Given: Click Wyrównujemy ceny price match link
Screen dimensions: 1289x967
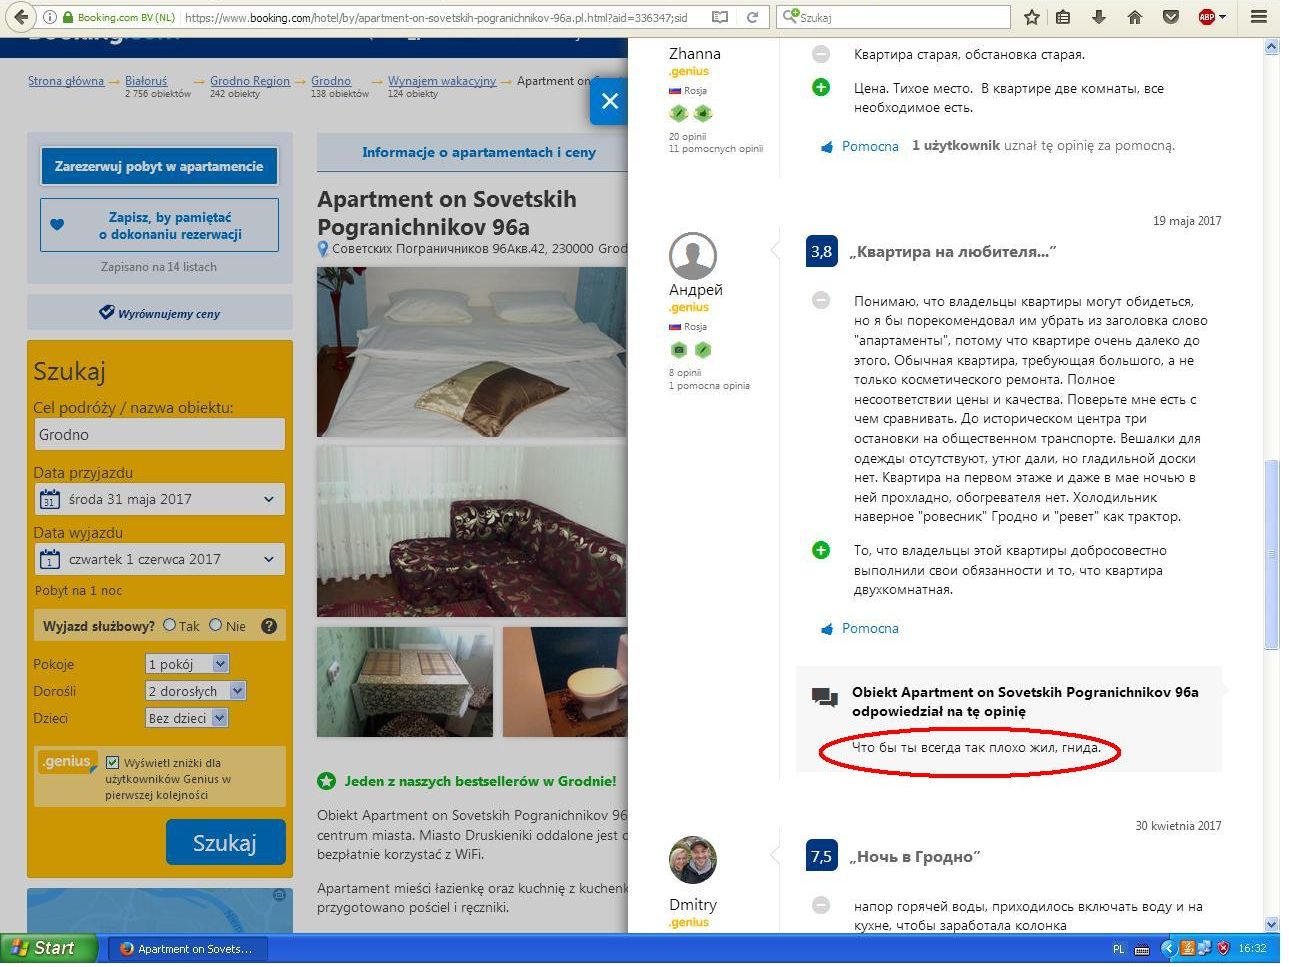Looking at the screenshot, I should pyautogui.click(x=160, y=313).
